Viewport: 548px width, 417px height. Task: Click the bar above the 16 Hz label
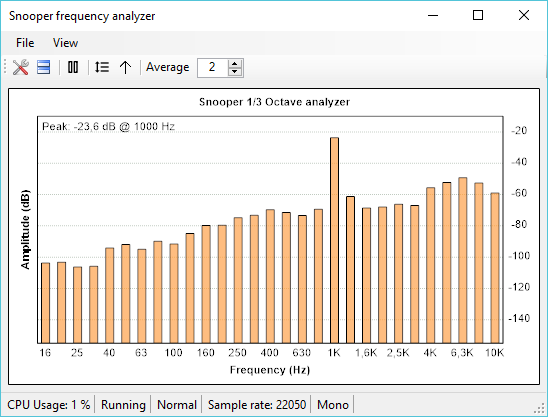(x=45, y=303)
